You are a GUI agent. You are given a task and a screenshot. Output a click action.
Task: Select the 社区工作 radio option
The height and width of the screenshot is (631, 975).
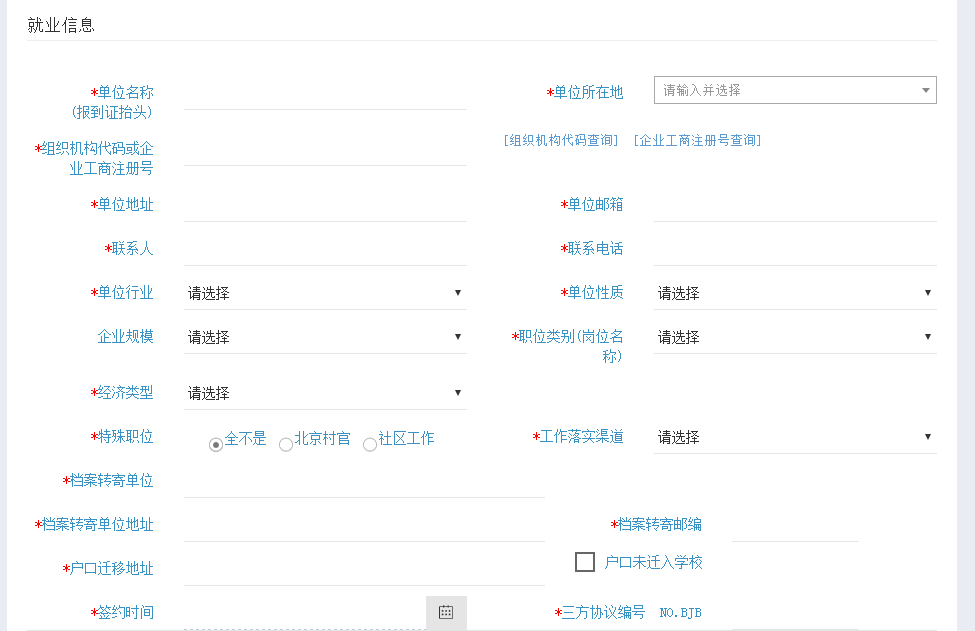tap(370, 444)
